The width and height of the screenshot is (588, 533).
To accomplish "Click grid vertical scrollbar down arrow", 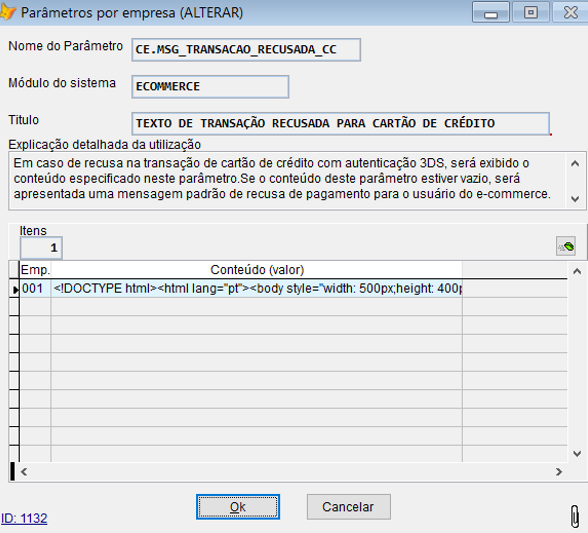I will point(577,453).
